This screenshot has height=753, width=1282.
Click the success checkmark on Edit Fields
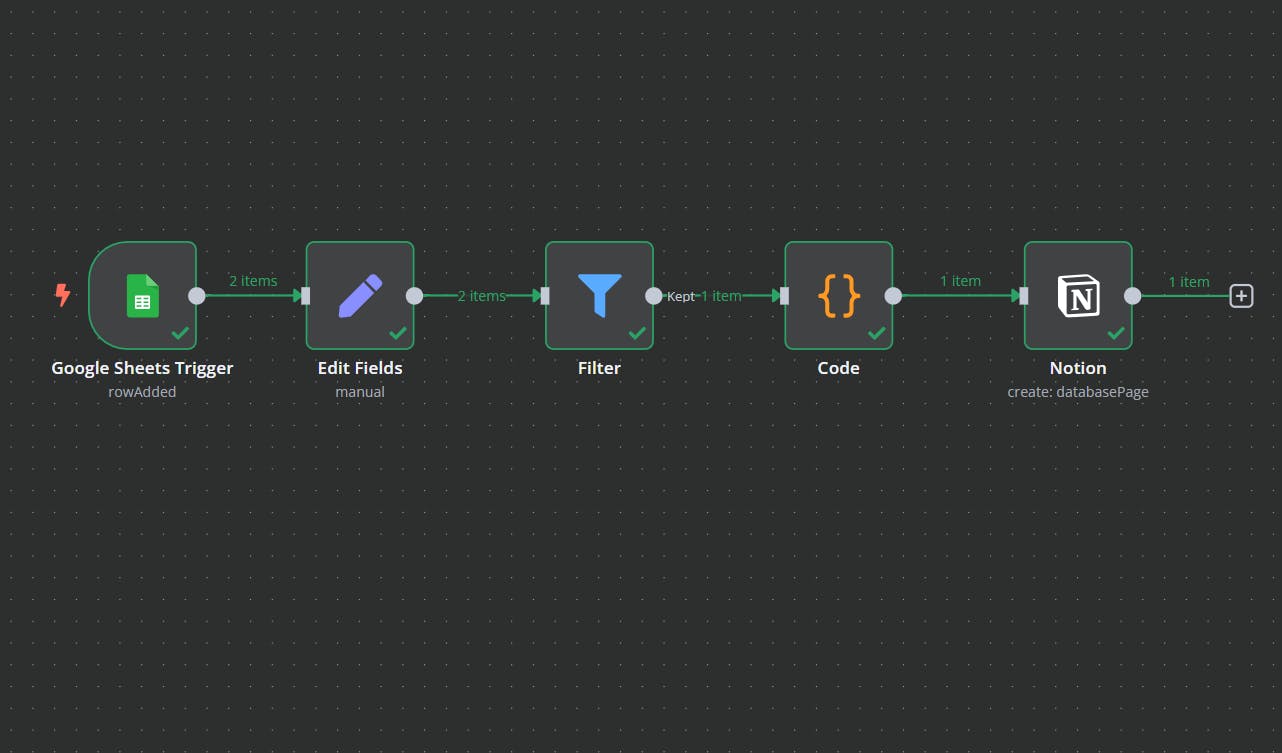coord(398,332)
